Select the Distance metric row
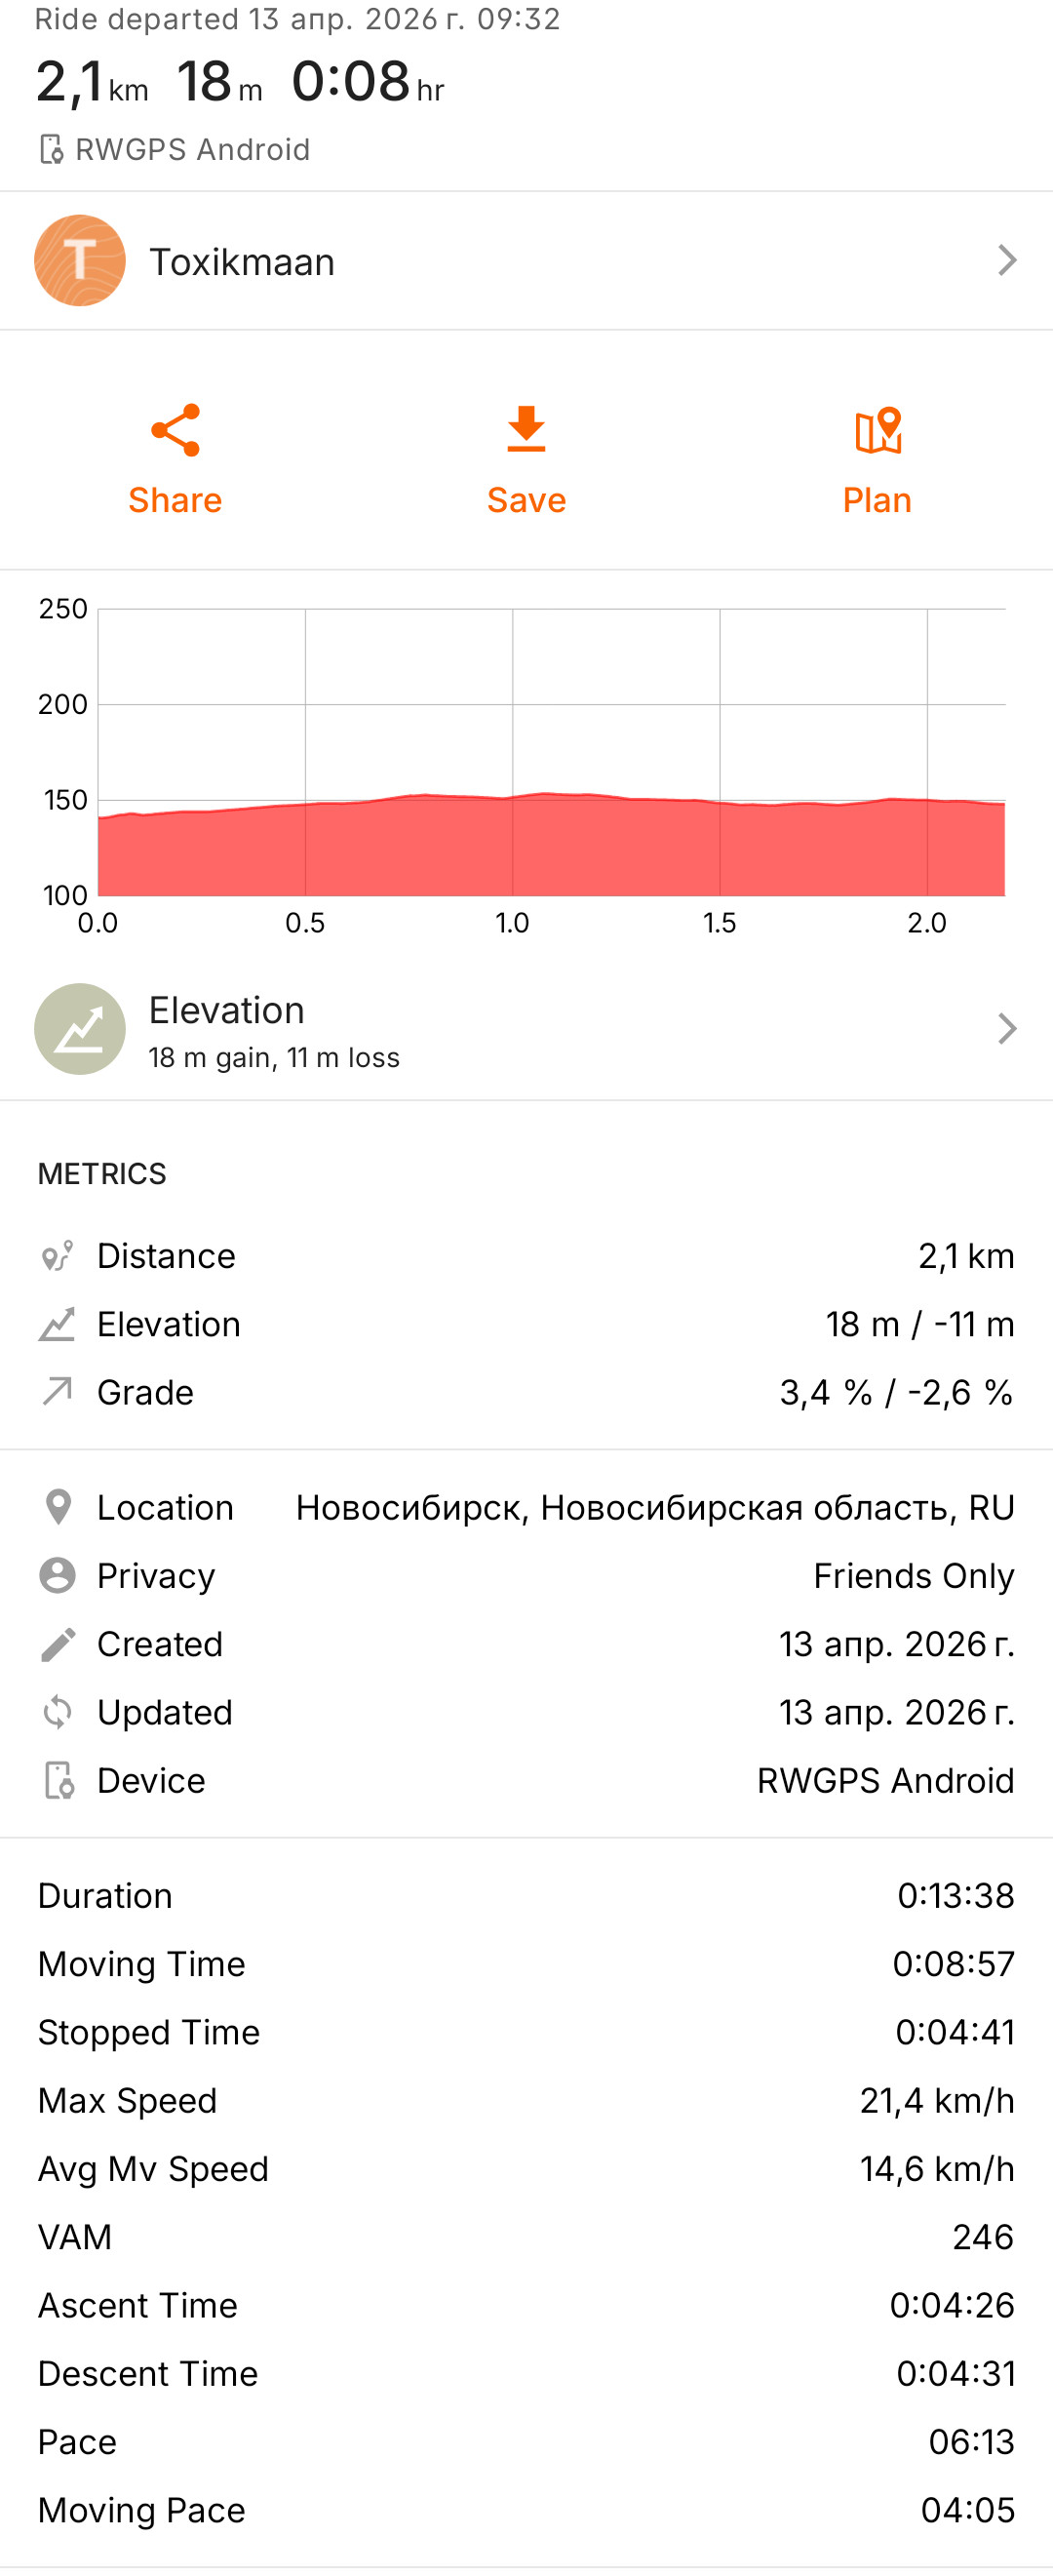 [x=526, y=1256]
